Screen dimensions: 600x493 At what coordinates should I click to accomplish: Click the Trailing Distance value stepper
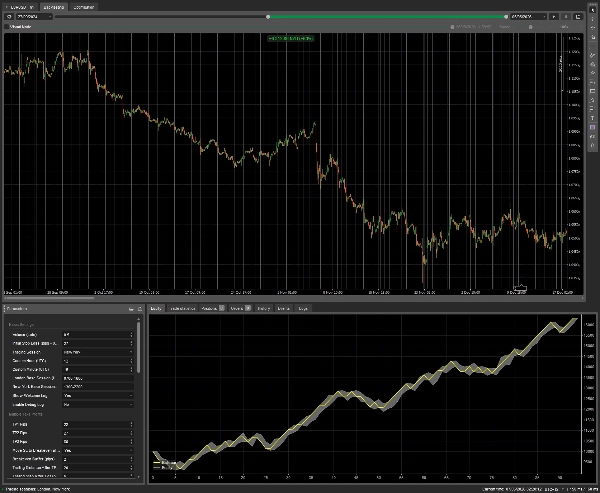[131, 468]
